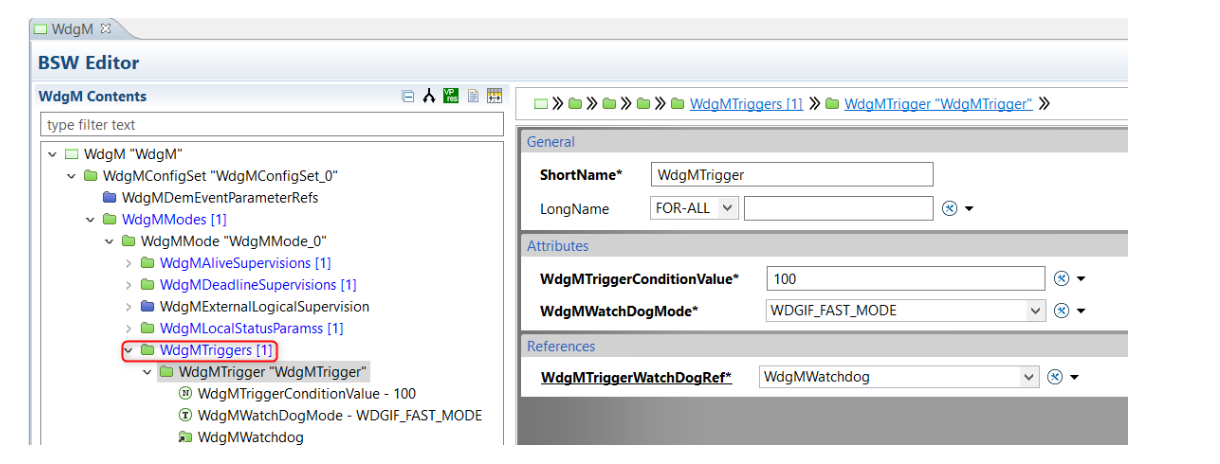
Task: Click the chevron after WdgMTrigger "WdgMTrigger" breadcrumb link
Action: click(x=1044, y=104)
